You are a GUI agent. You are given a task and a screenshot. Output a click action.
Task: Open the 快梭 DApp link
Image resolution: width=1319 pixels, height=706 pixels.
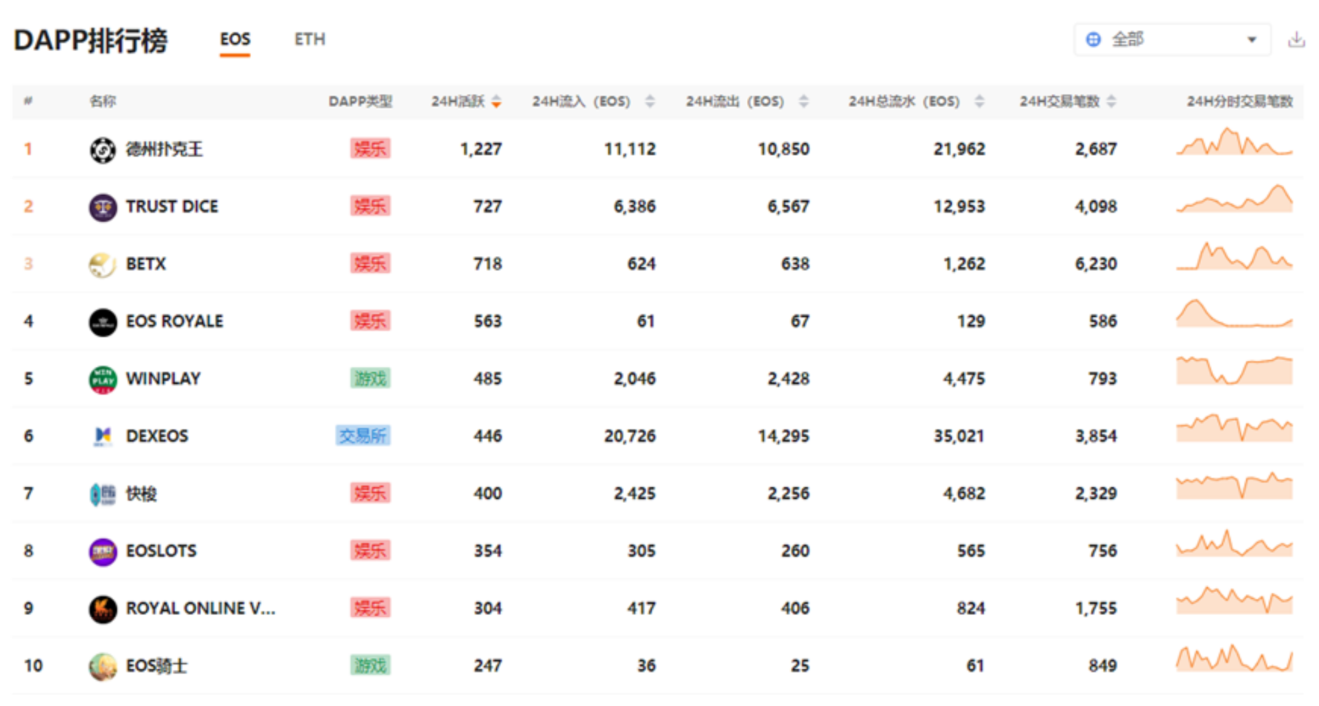(142, 494)
